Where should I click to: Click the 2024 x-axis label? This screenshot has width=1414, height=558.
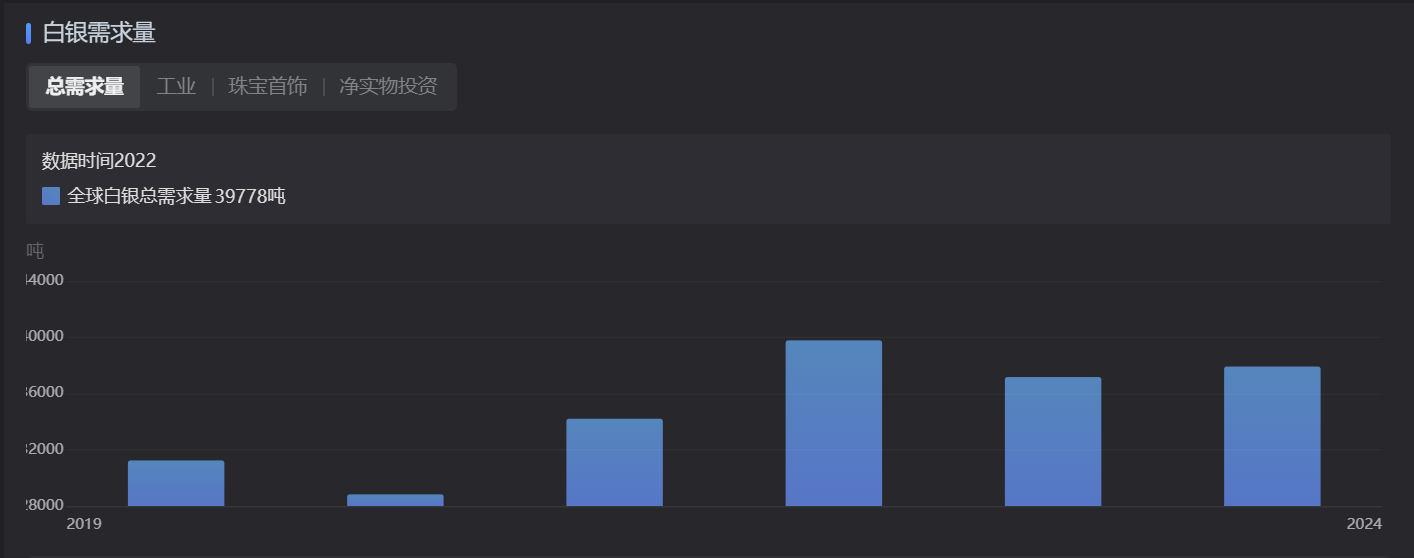tap(1364, 524)
